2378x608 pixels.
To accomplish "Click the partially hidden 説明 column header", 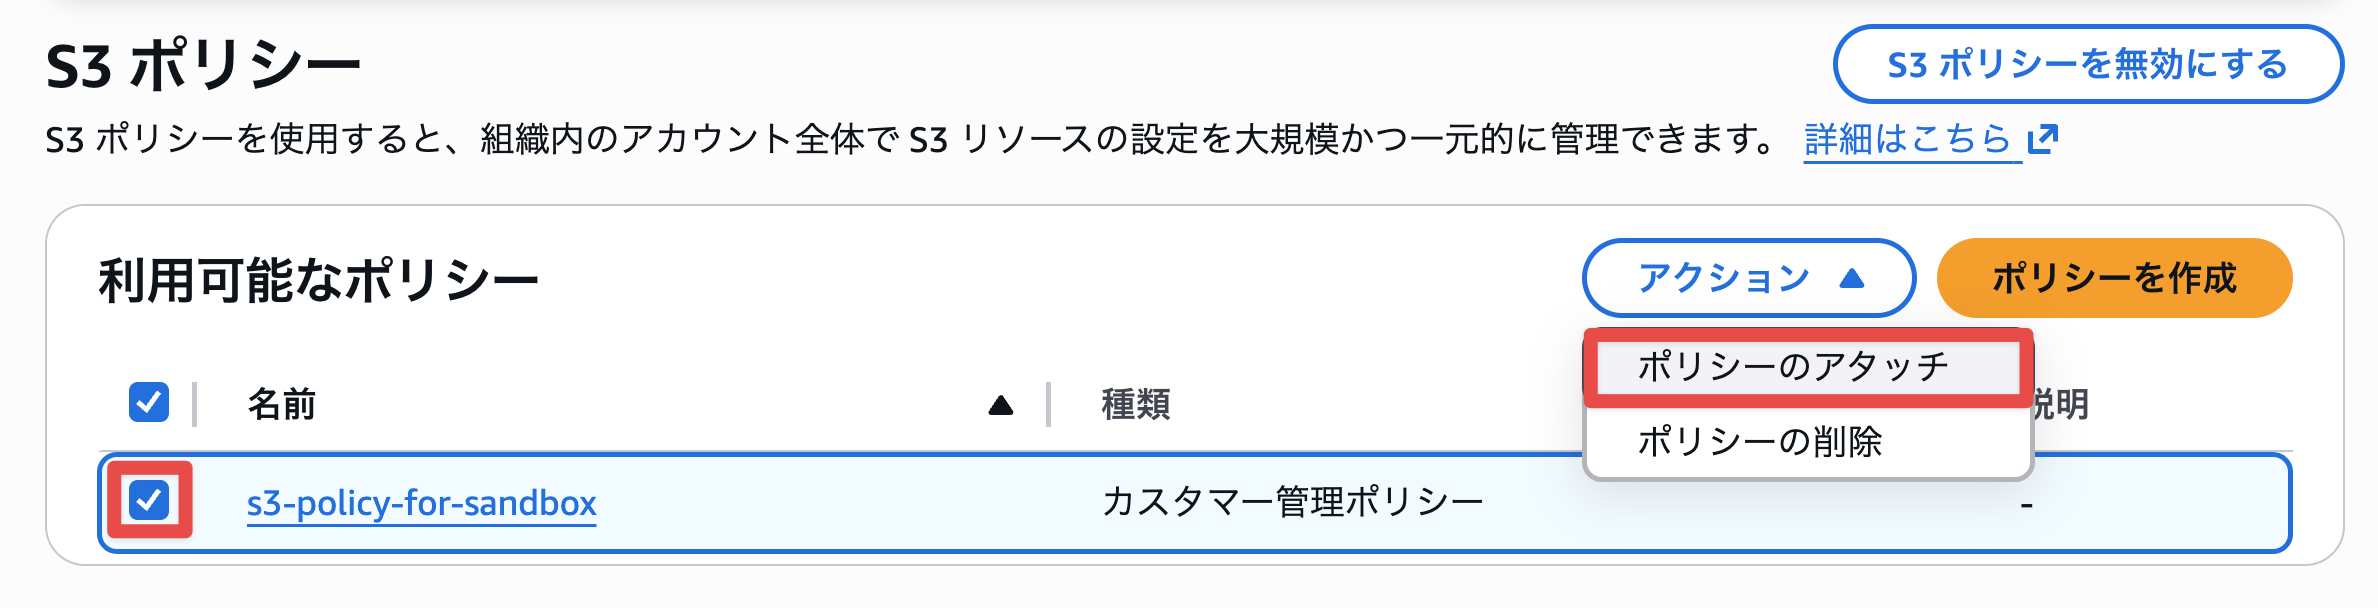I will tap(2062, 405).
